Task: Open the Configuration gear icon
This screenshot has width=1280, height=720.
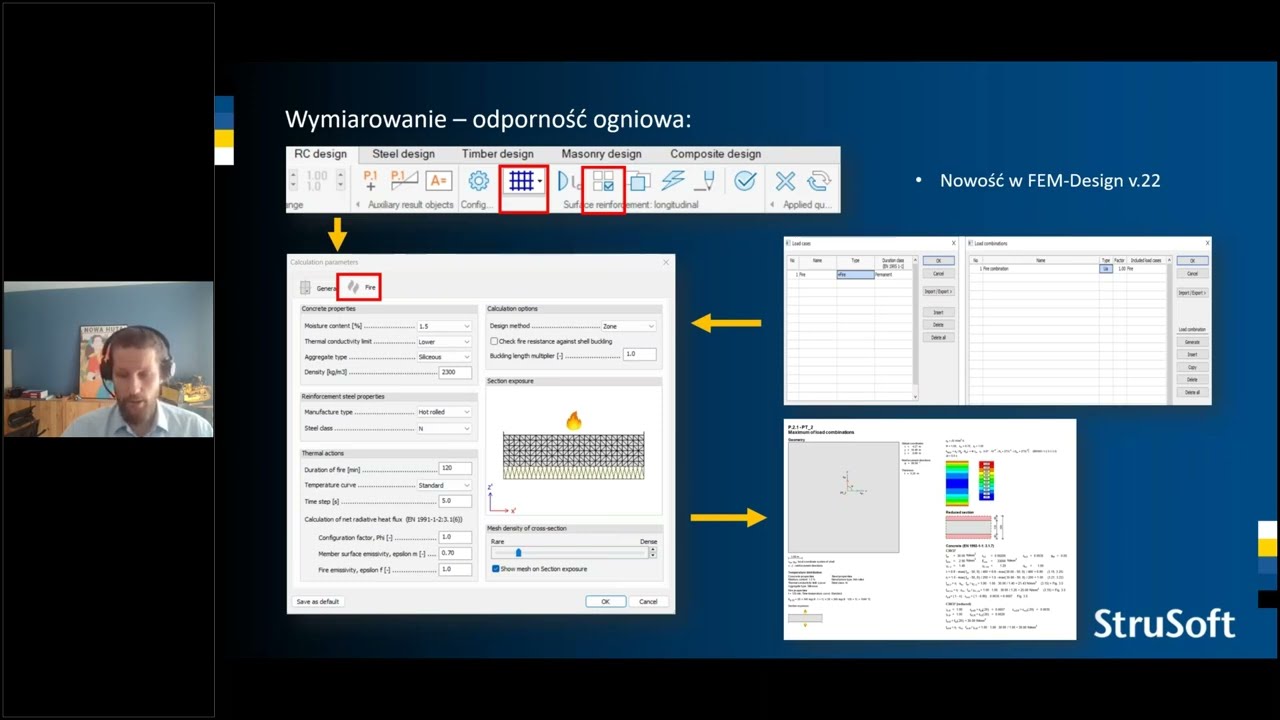Action: pos(479,181)
